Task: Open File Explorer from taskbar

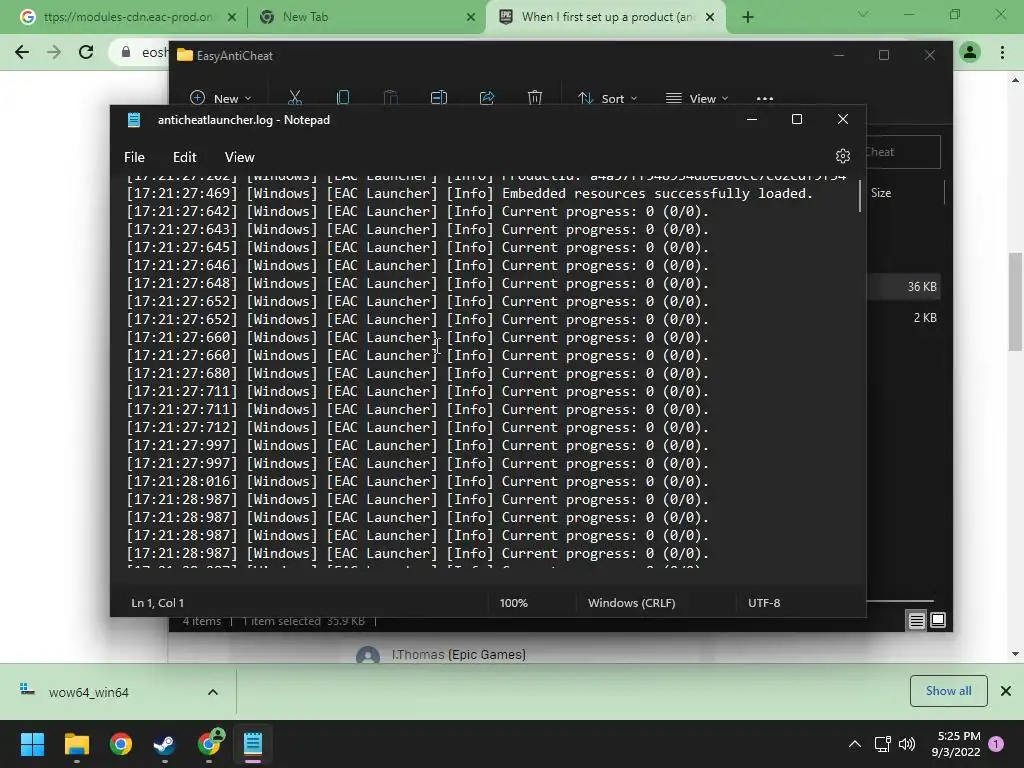Action: click(76, 744)
